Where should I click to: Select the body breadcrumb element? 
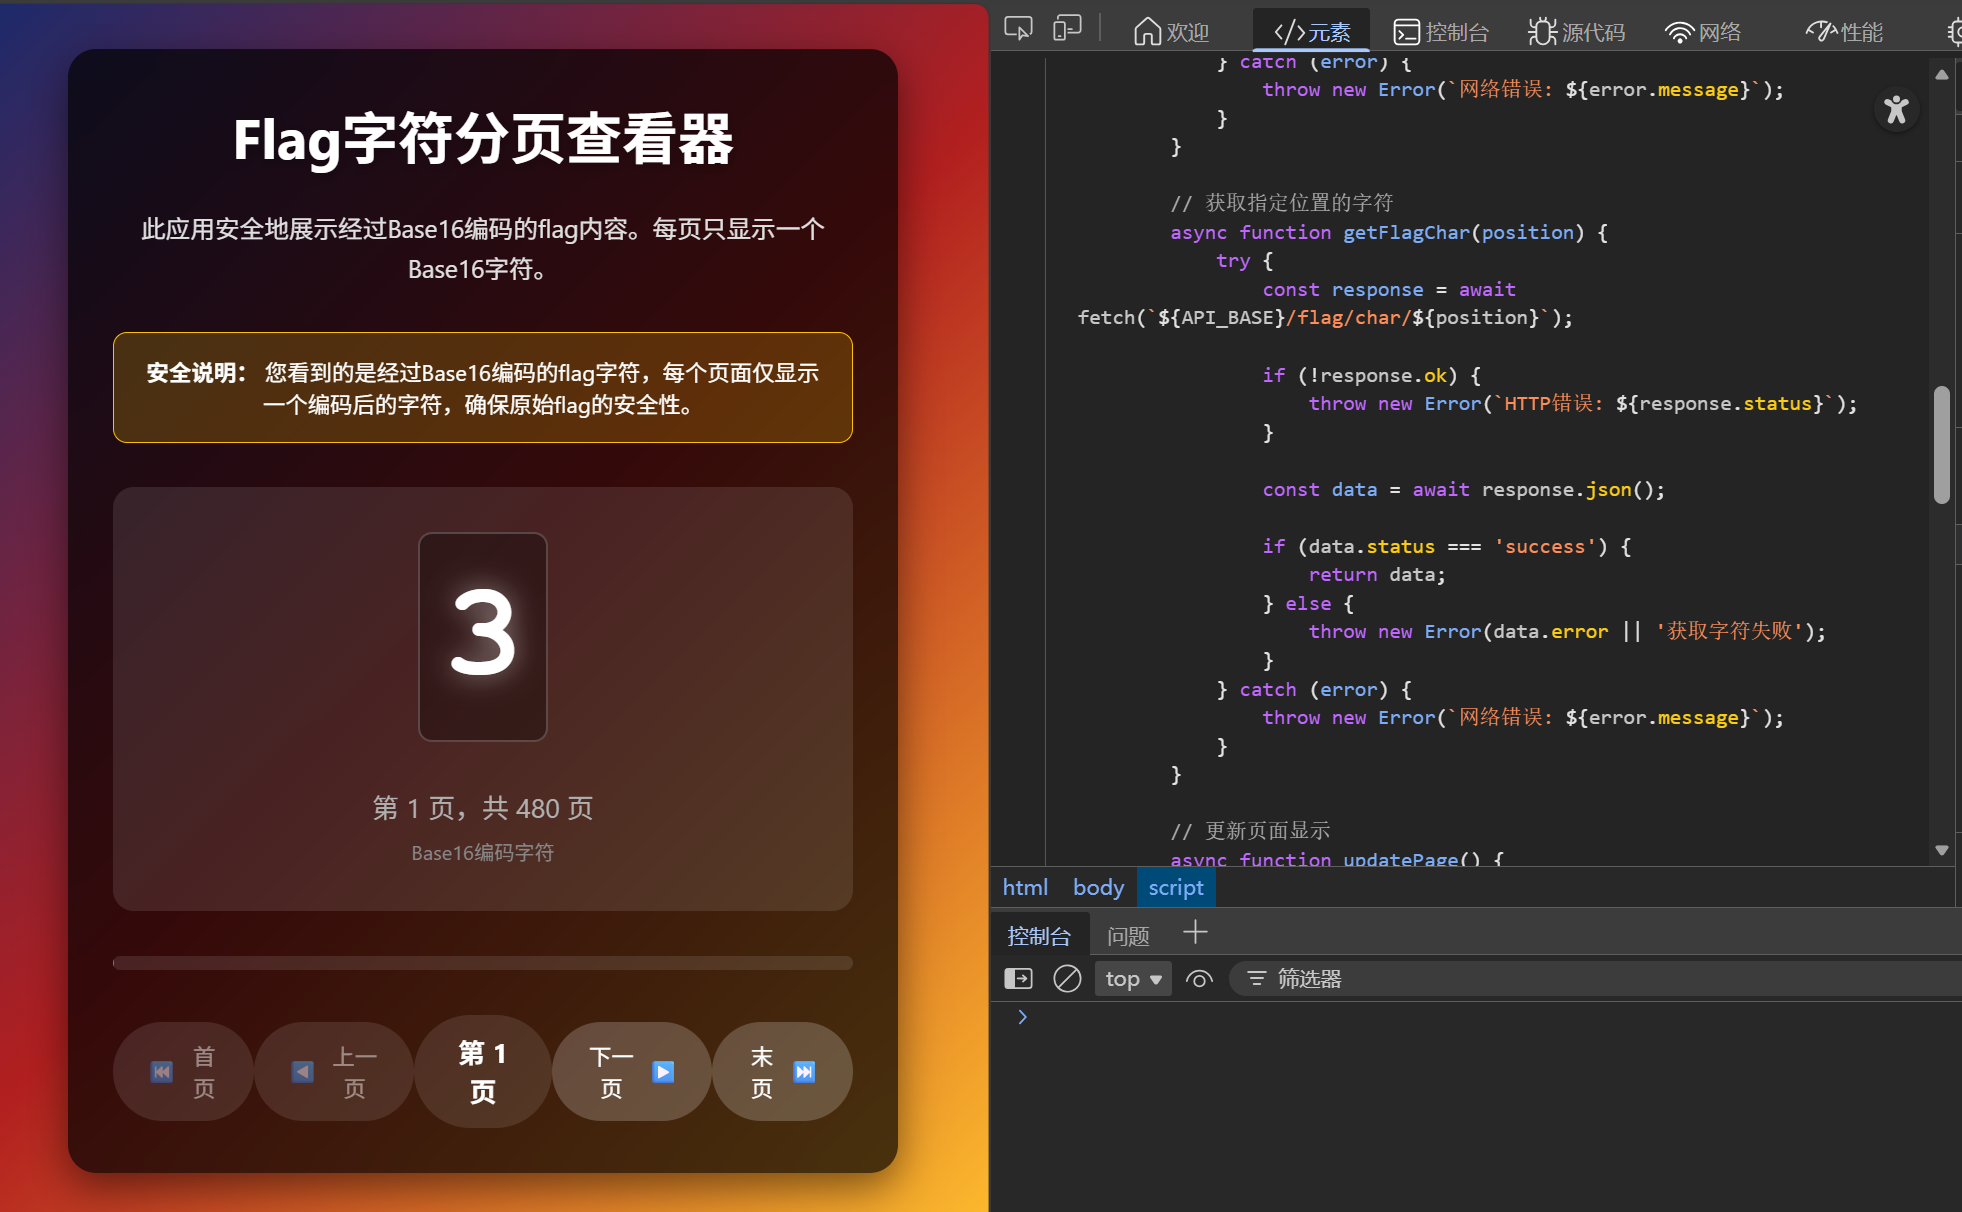point(1098,887)
